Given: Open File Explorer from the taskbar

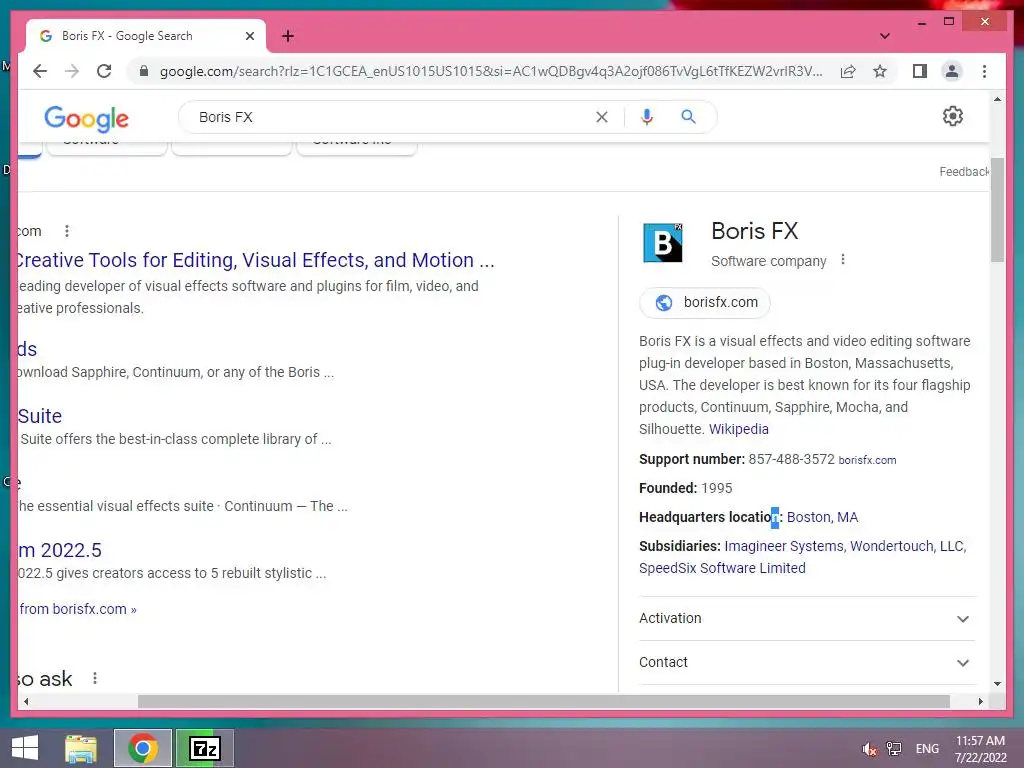Looking at the screenshot, I should pos(81,748).
